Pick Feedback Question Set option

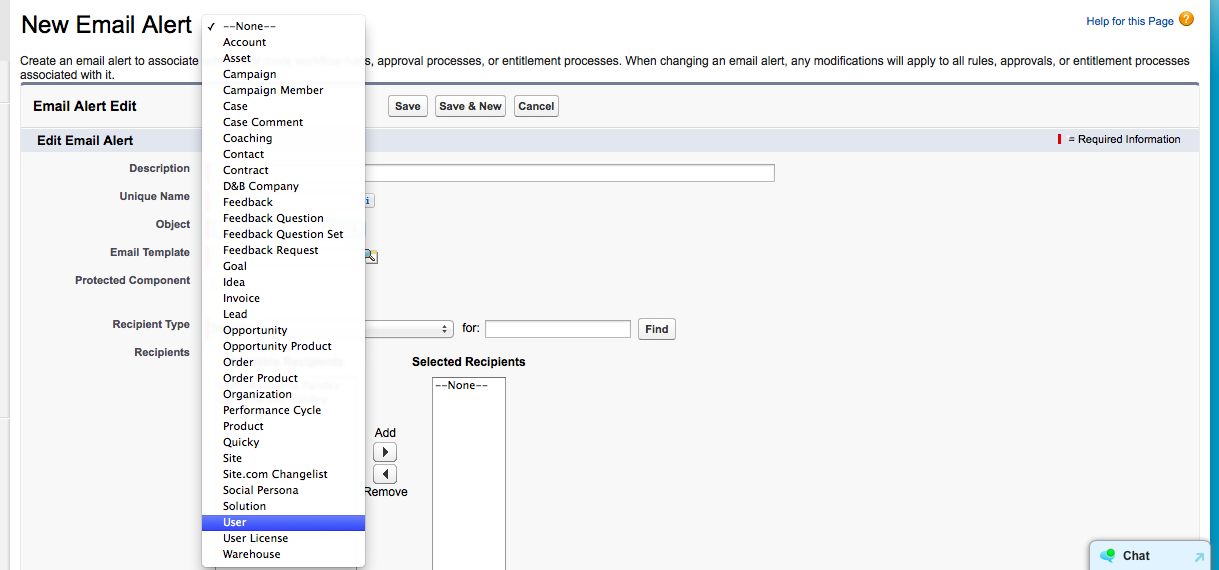(x=283, y=234)
